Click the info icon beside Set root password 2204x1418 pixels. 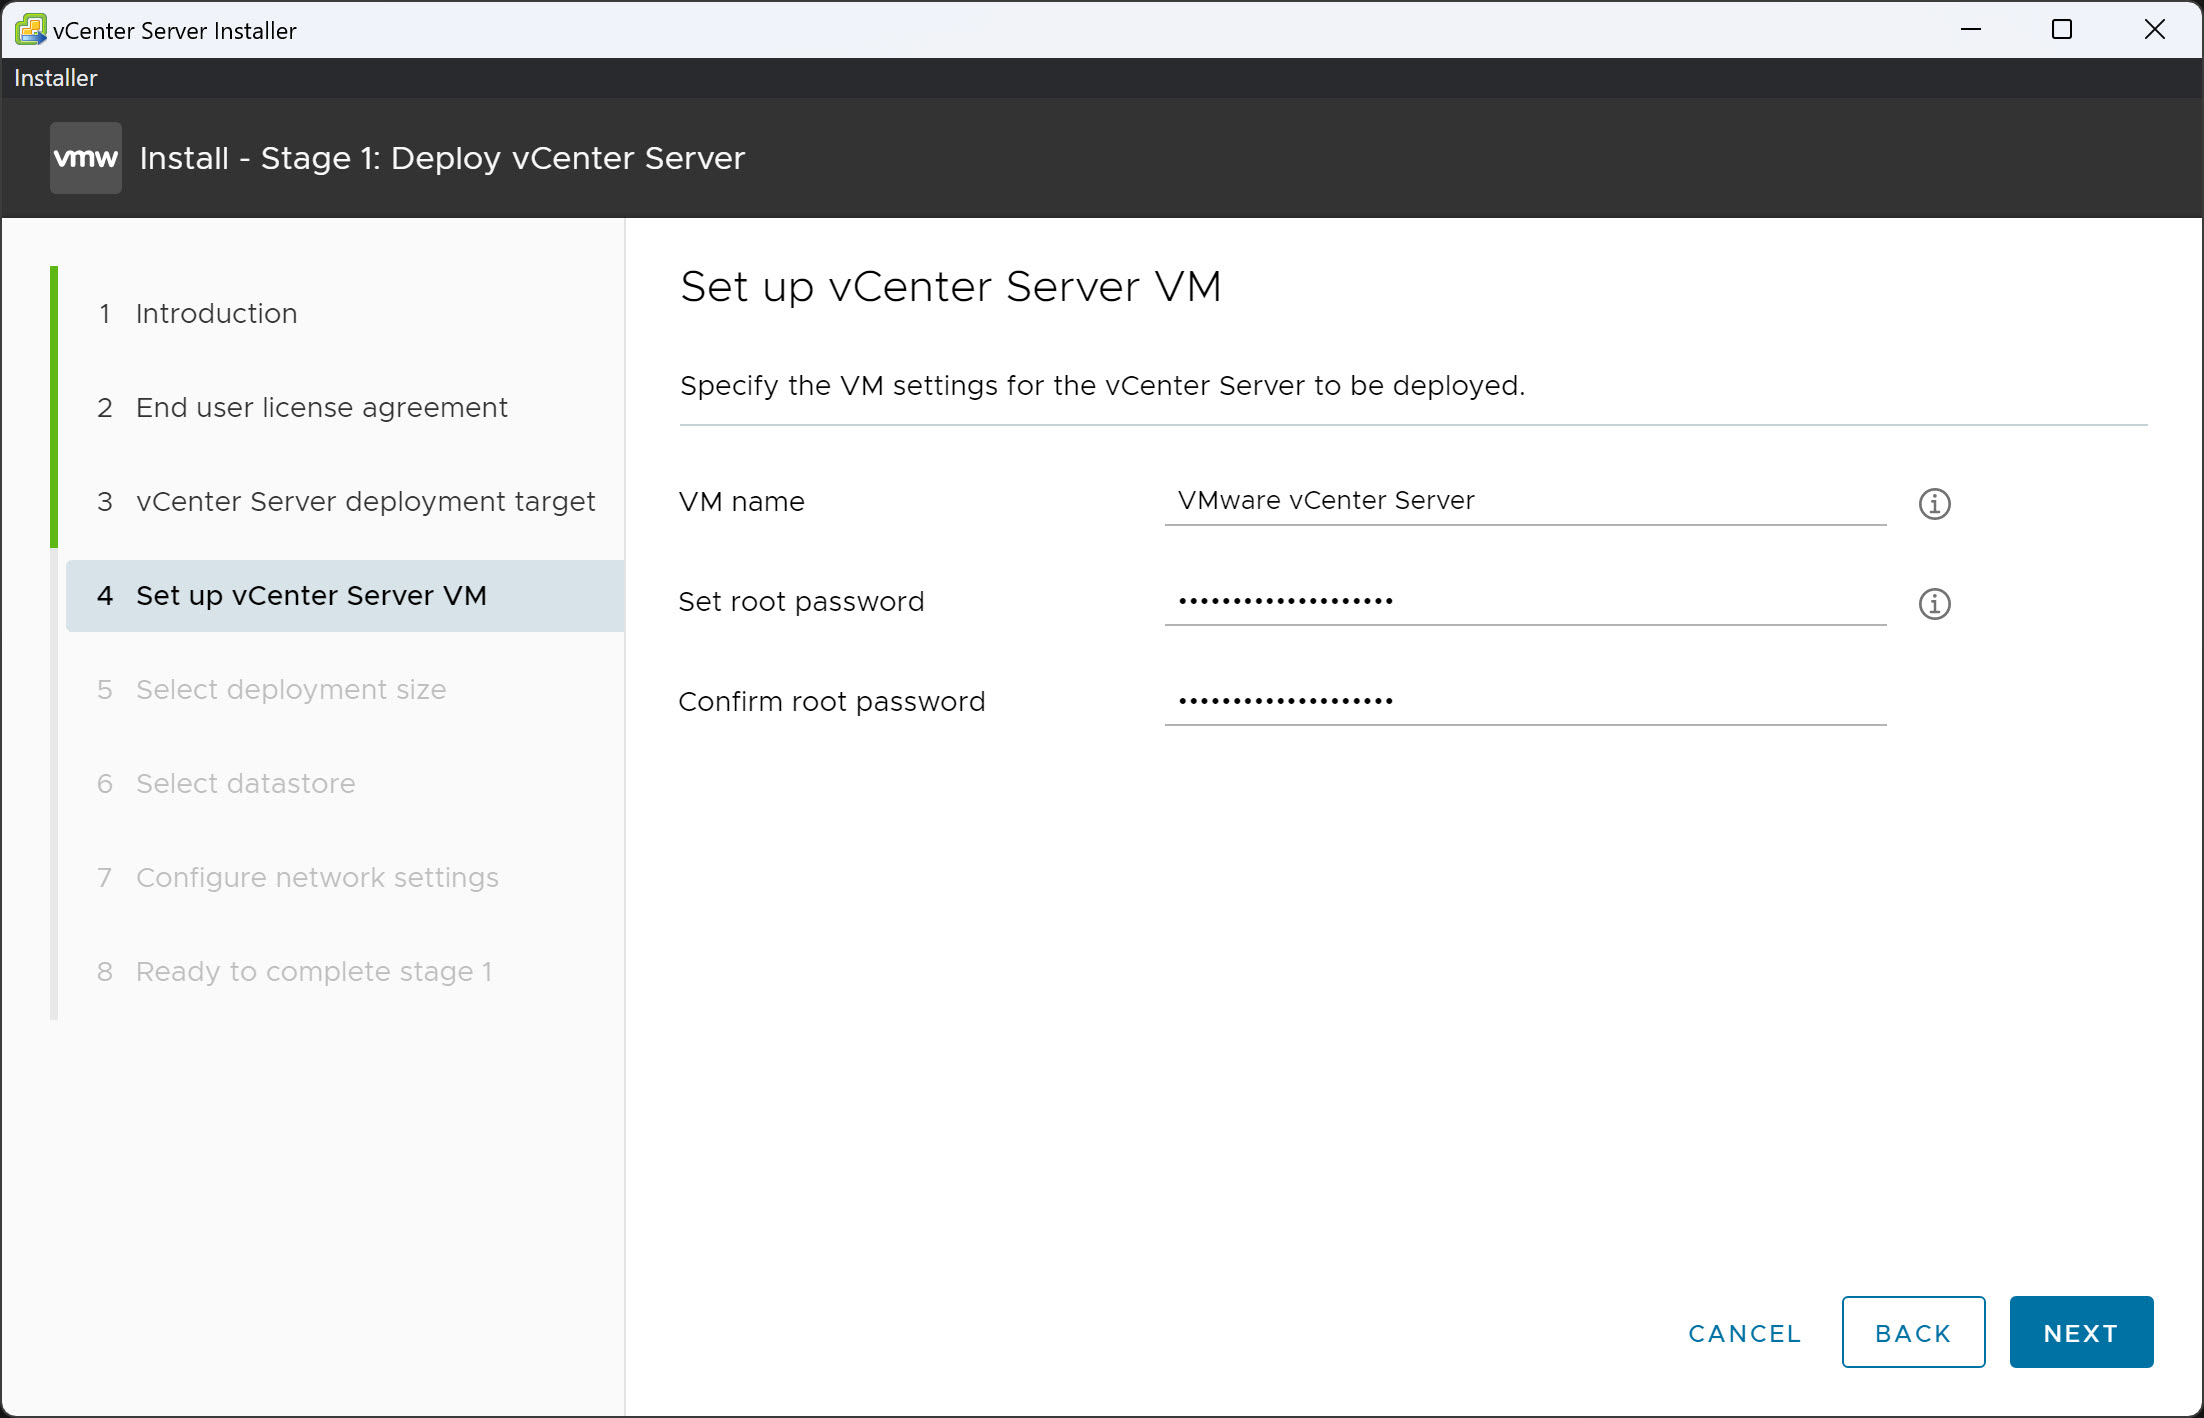pyautogui.click(x=1936, y=604)
